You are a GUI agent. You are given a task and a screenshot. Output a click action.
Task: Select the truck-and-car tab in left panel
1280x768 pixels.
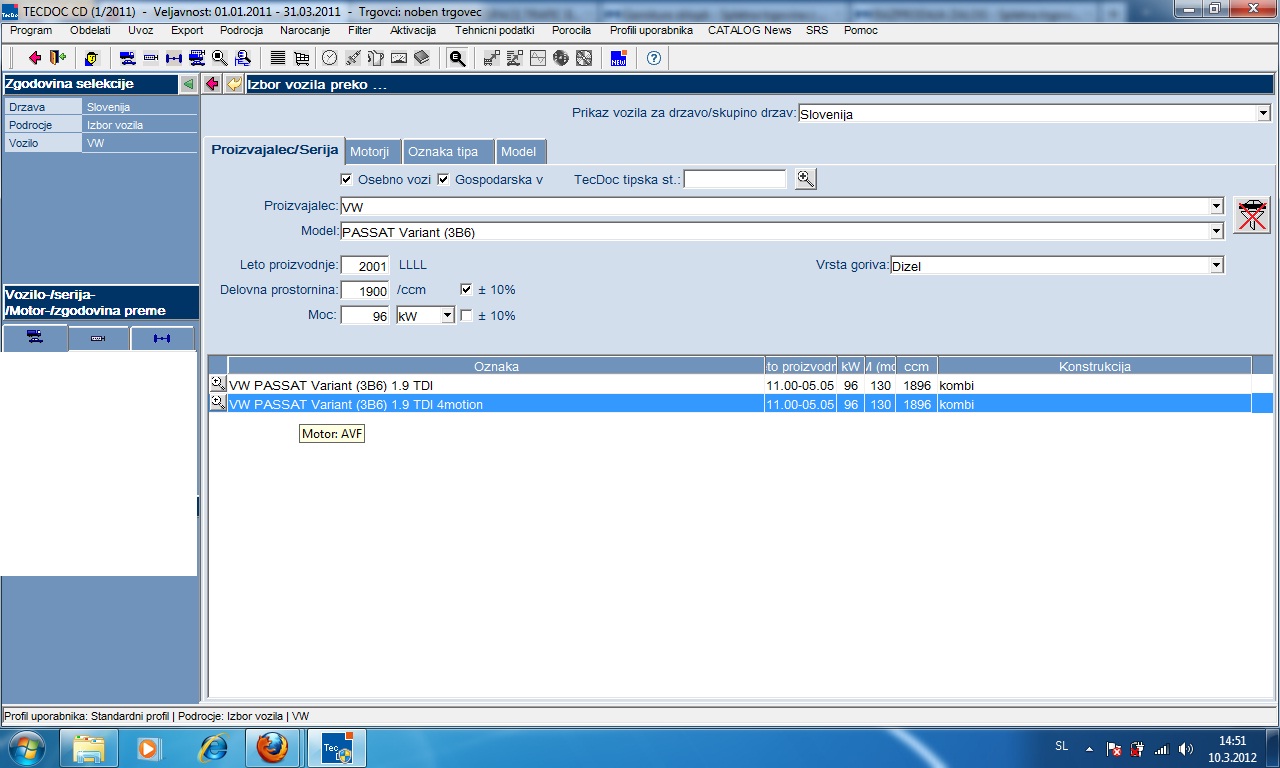pos(35,338)
